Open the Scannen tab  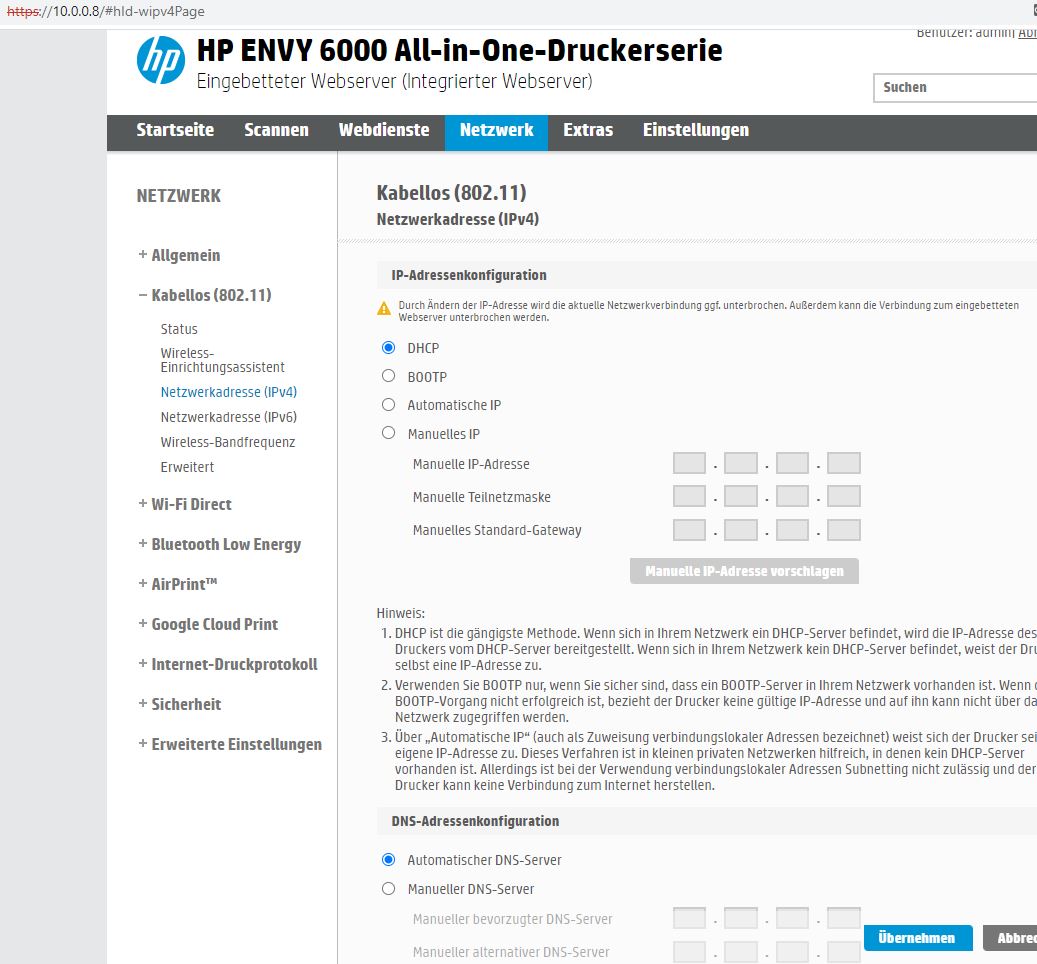276,130
